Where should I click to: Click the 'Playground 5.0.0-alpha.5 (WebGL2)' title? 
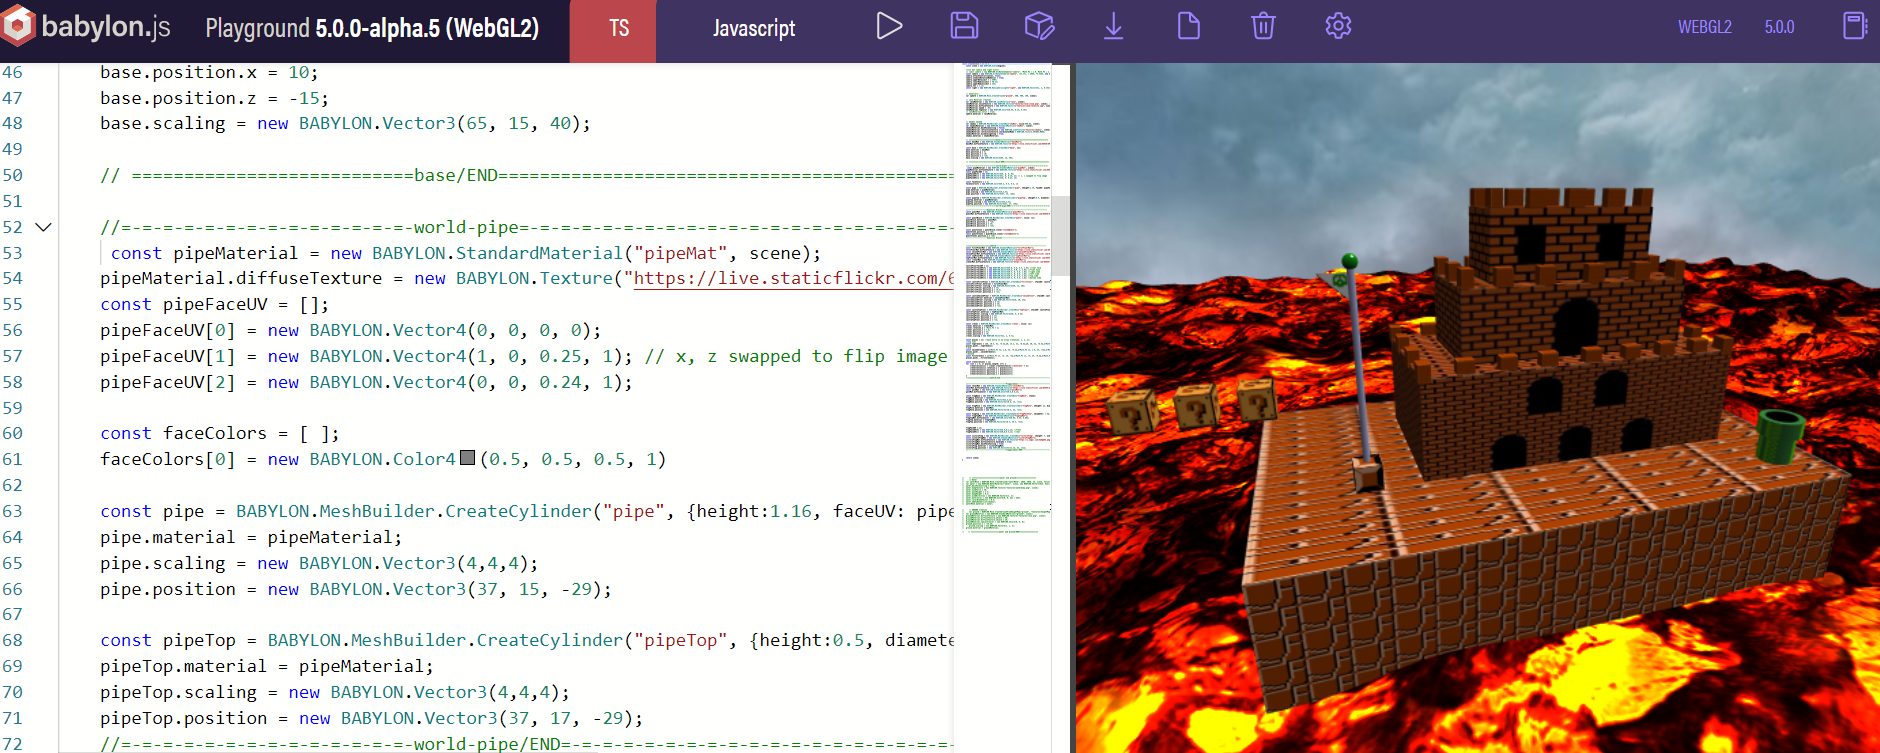click(372, 28)
